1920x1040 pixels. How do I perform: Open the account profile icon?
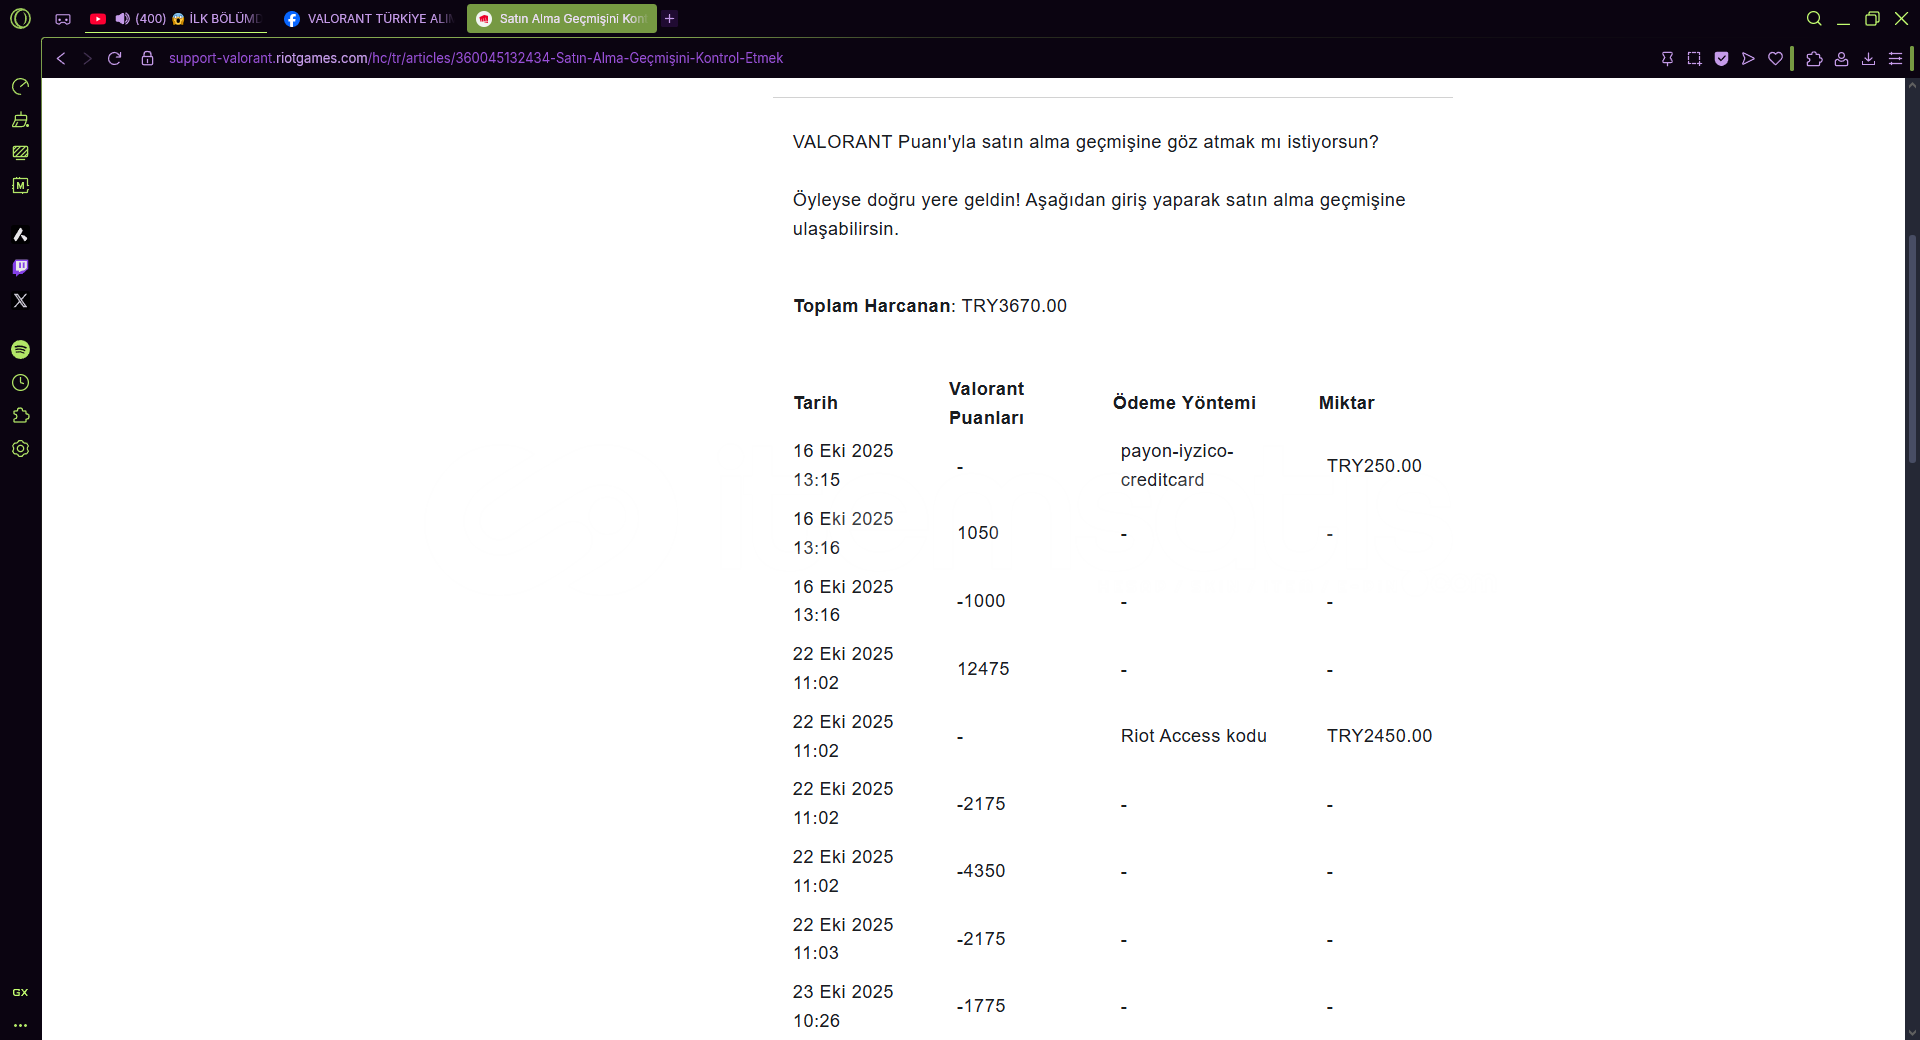tap(1841, 59)
